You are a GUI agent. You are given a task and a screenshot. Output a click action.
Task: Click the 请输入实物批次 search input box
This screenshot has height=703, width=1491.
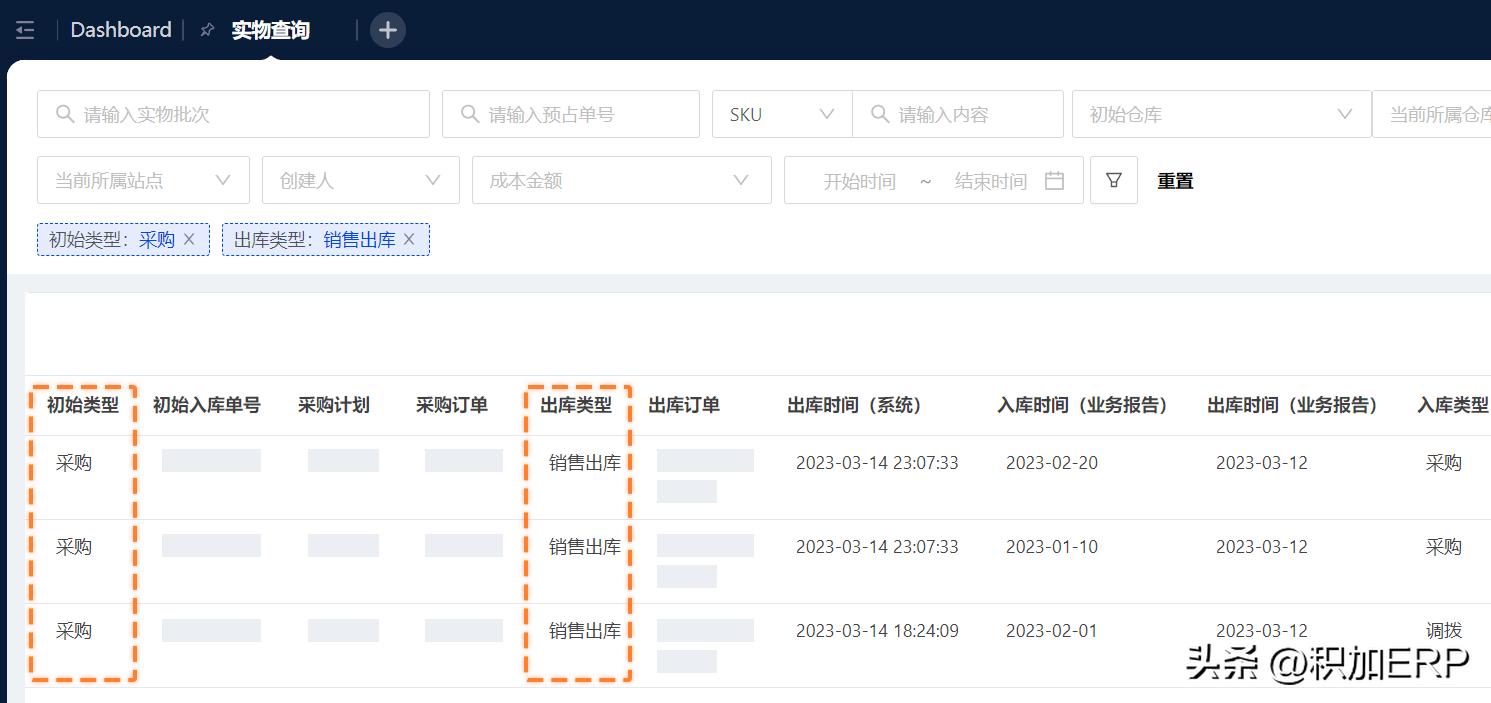coord(233,113)
